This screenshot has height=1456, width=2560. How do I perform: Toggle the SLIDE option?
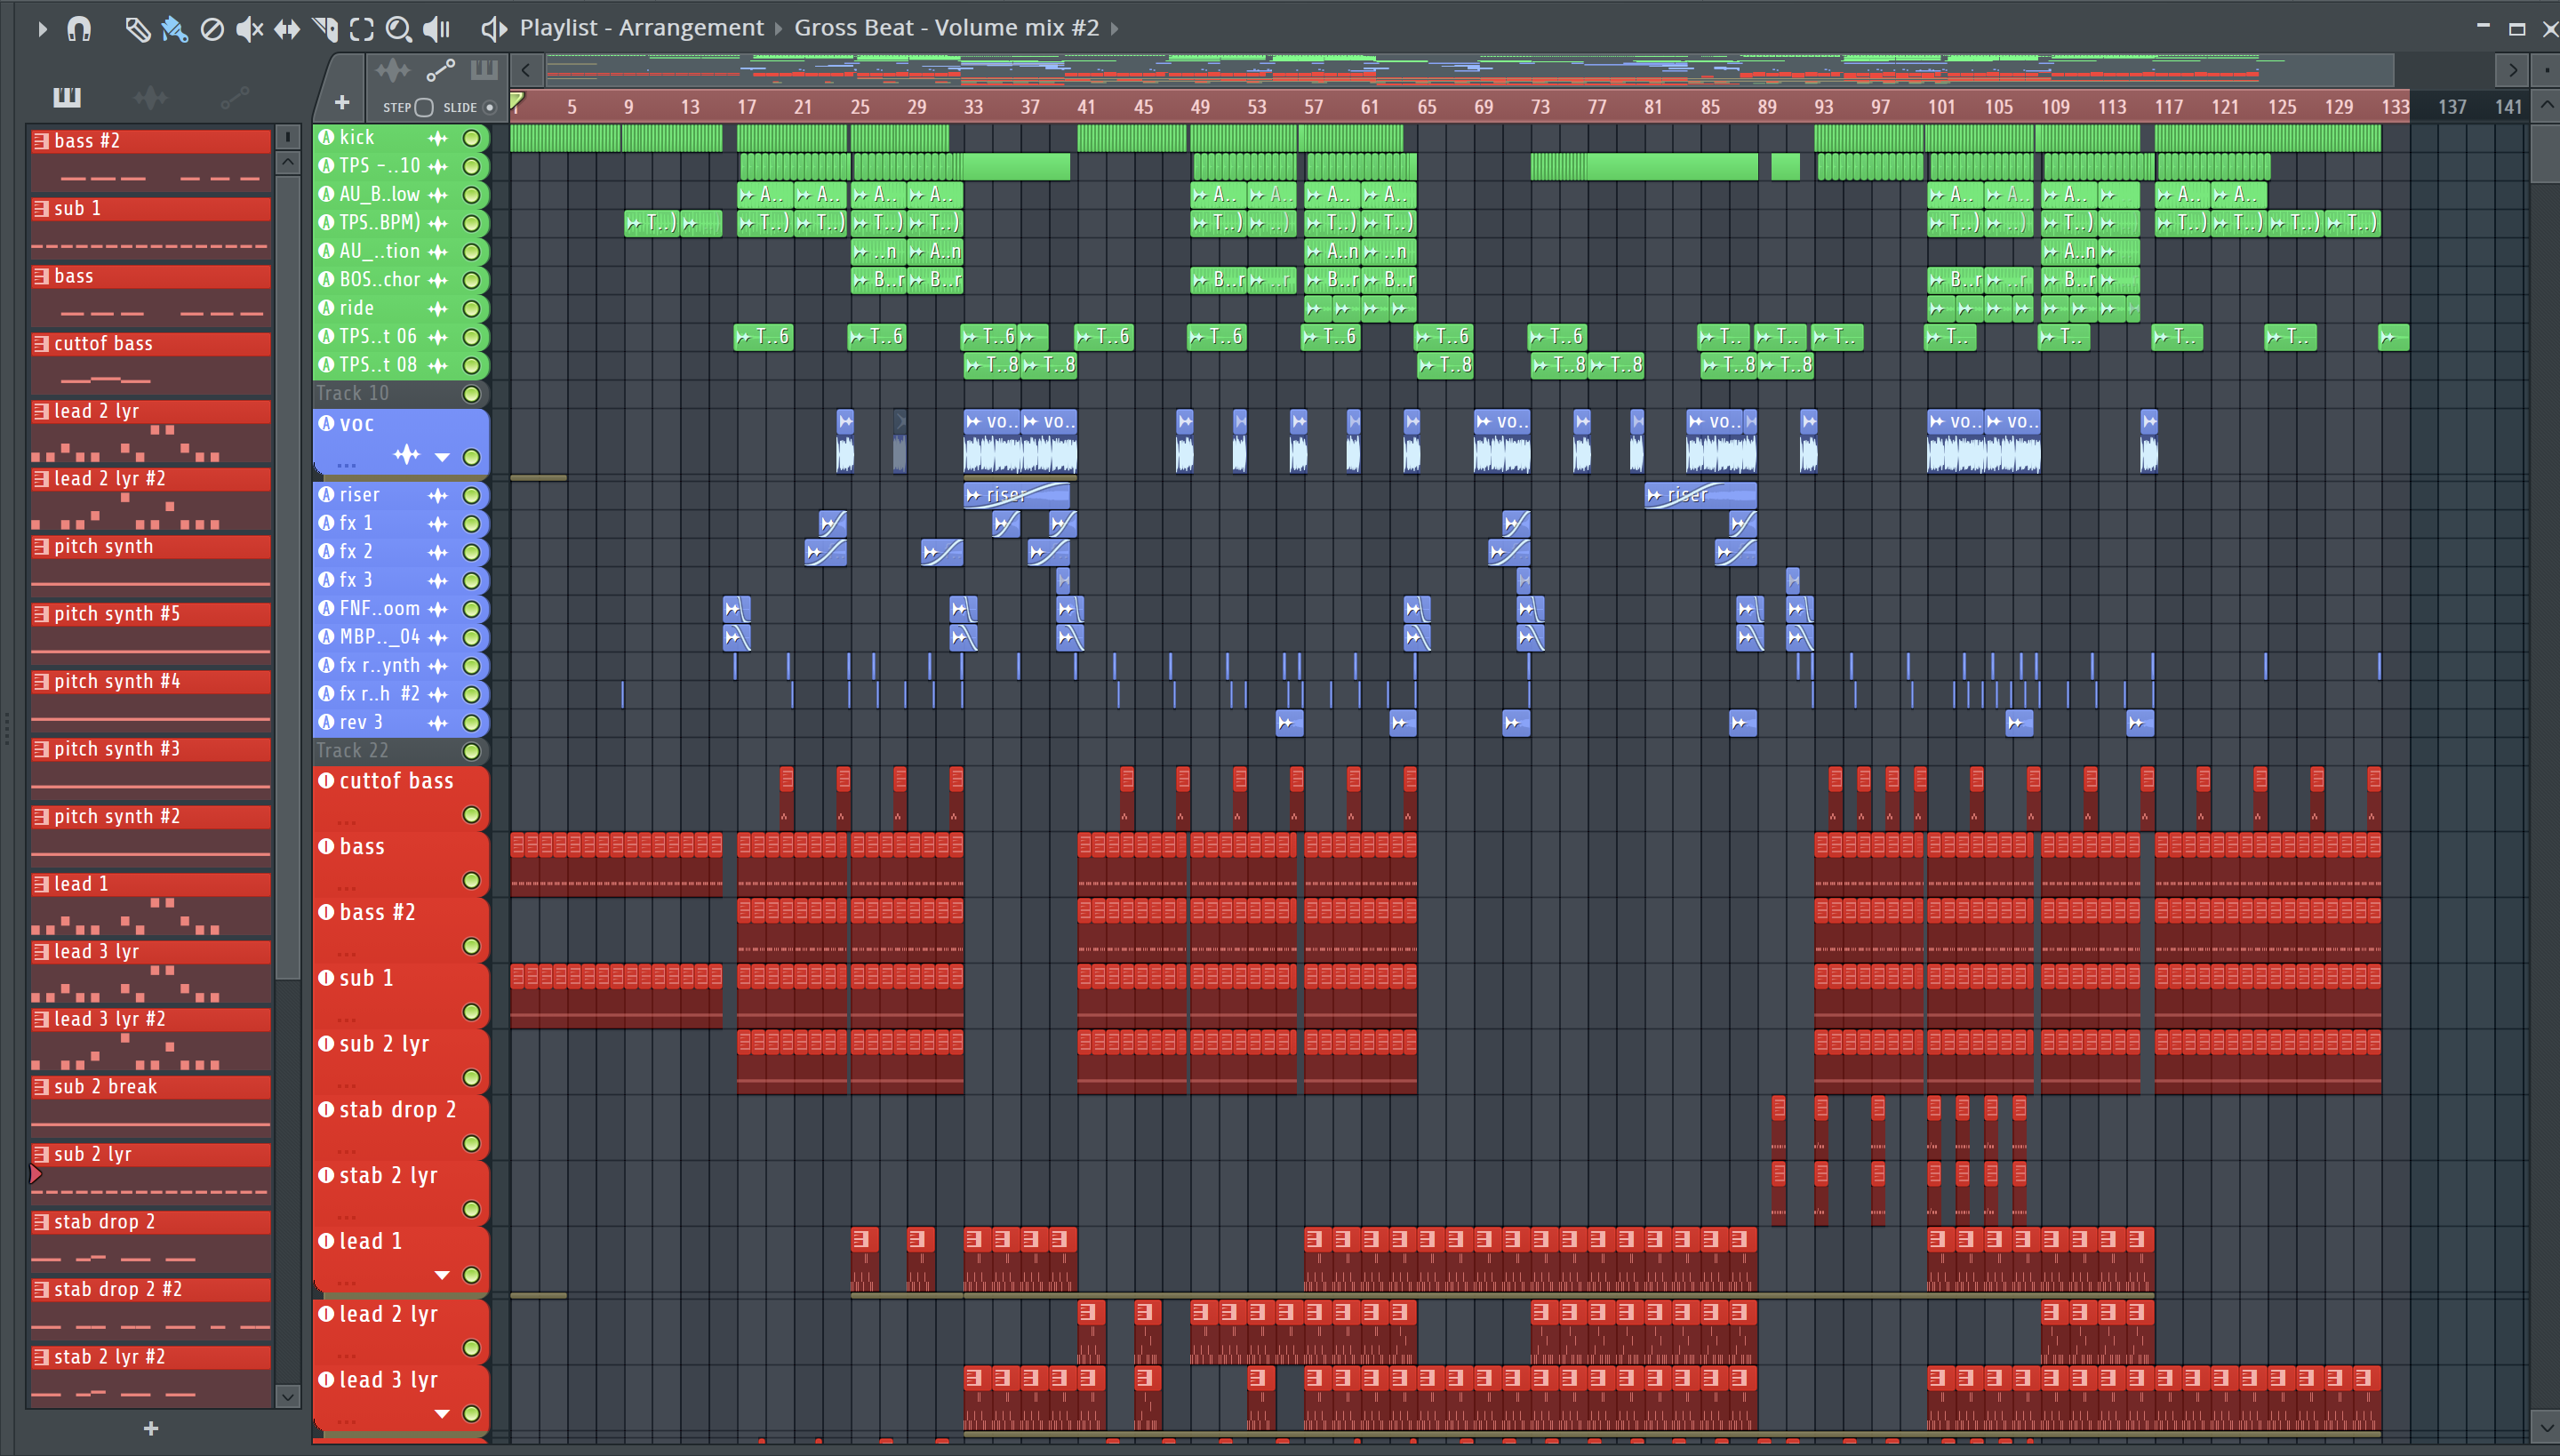(490, 107)
